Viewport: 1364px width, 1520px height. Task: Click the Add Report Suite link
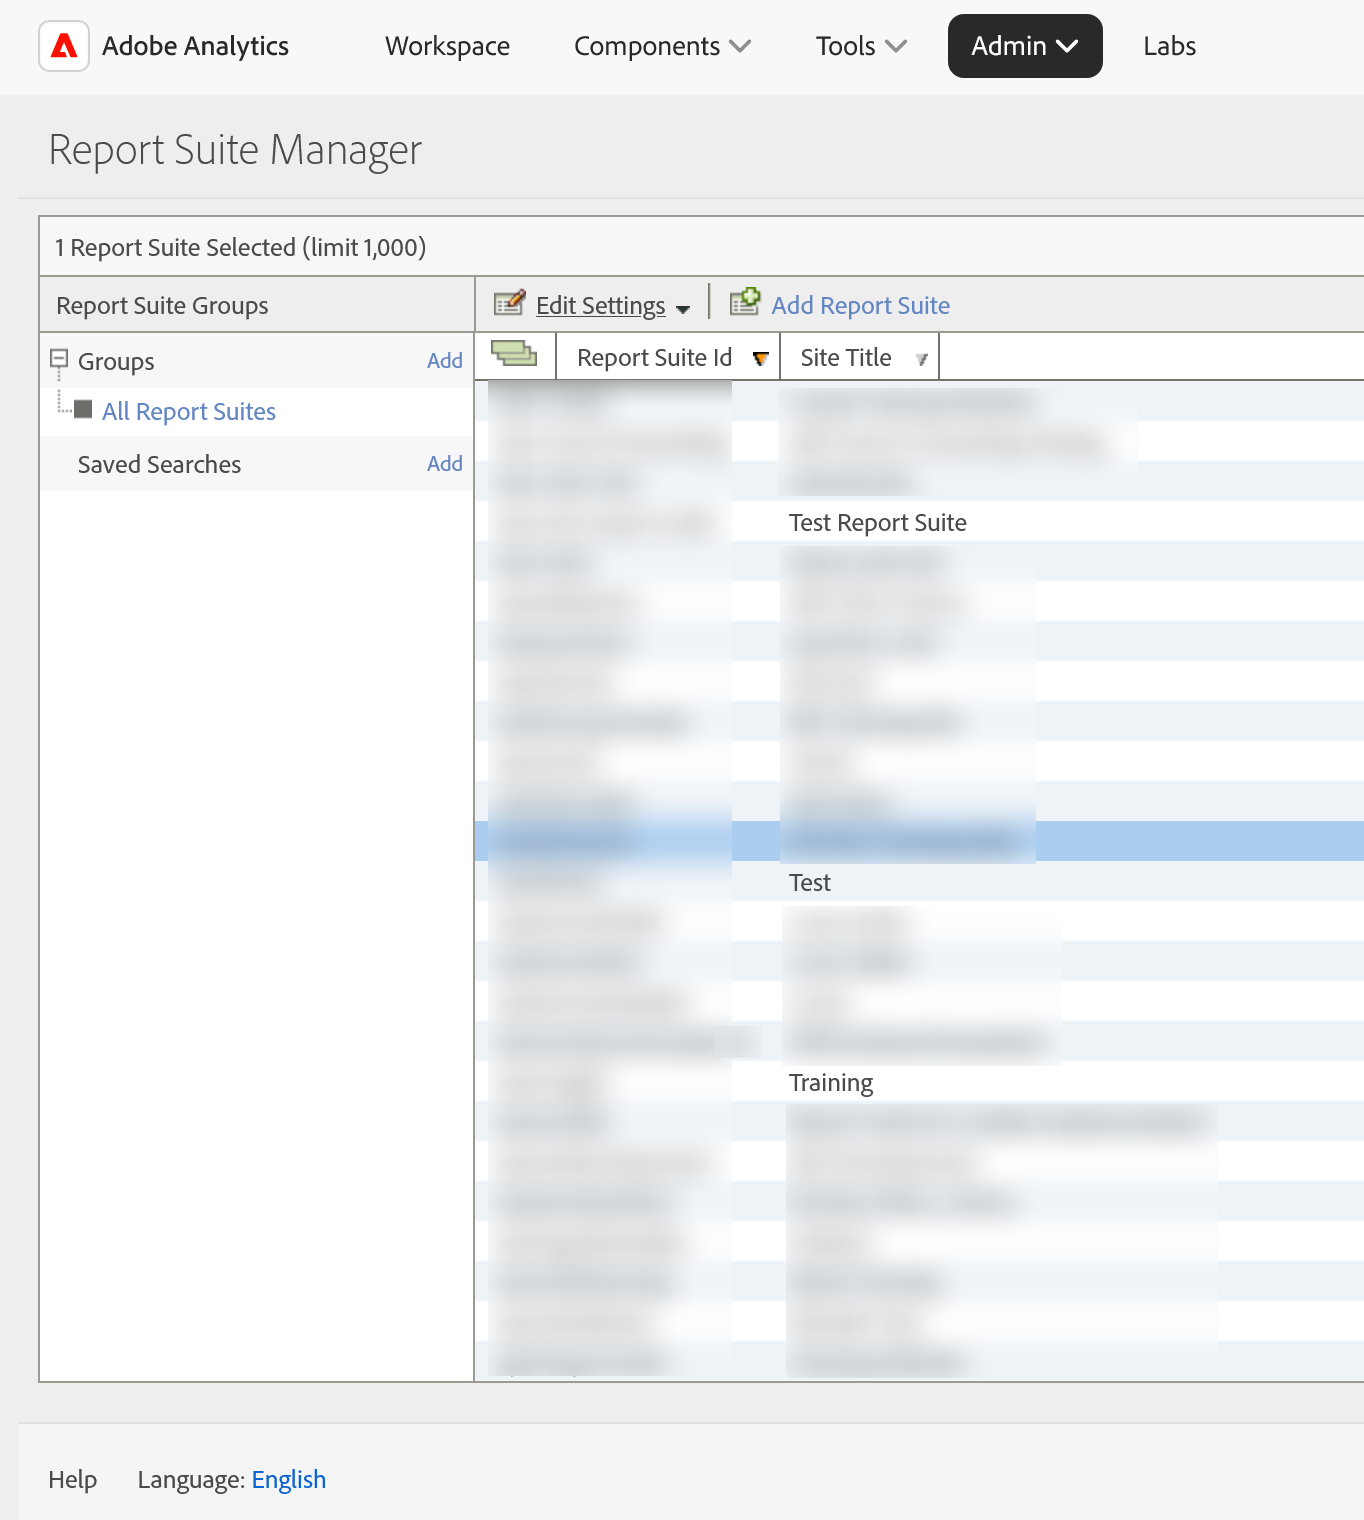pyautogui.click(x=860, y=305)
